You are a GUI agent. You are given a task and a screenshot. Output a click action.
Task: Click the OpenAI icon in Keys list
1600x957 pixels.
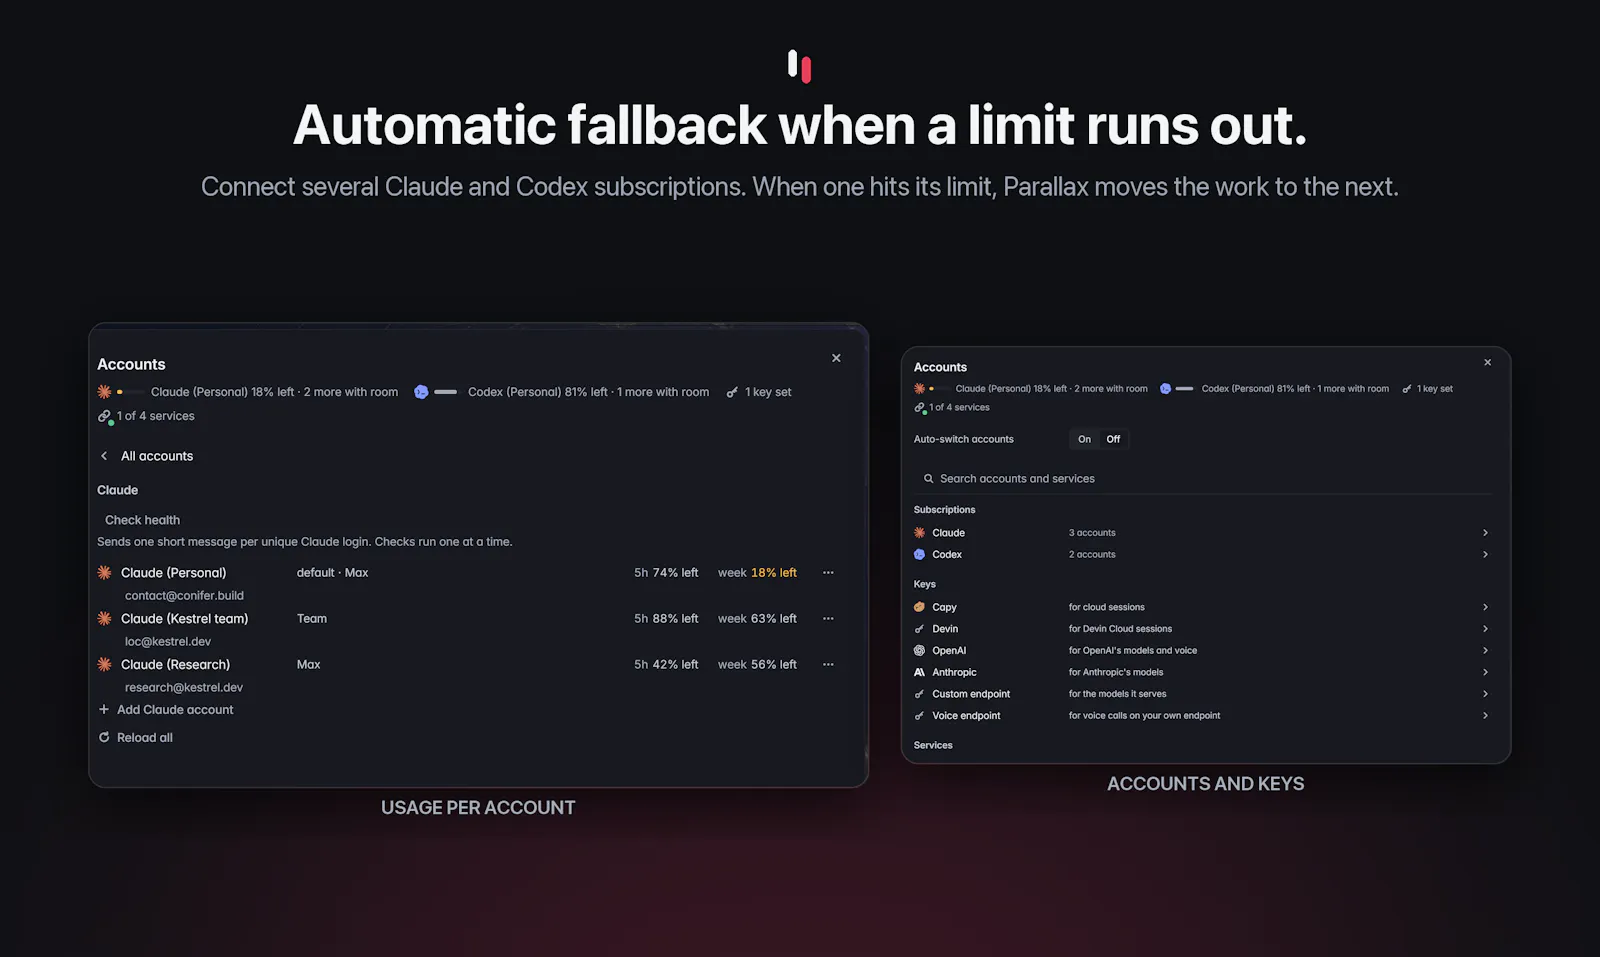tap(919, 651)
